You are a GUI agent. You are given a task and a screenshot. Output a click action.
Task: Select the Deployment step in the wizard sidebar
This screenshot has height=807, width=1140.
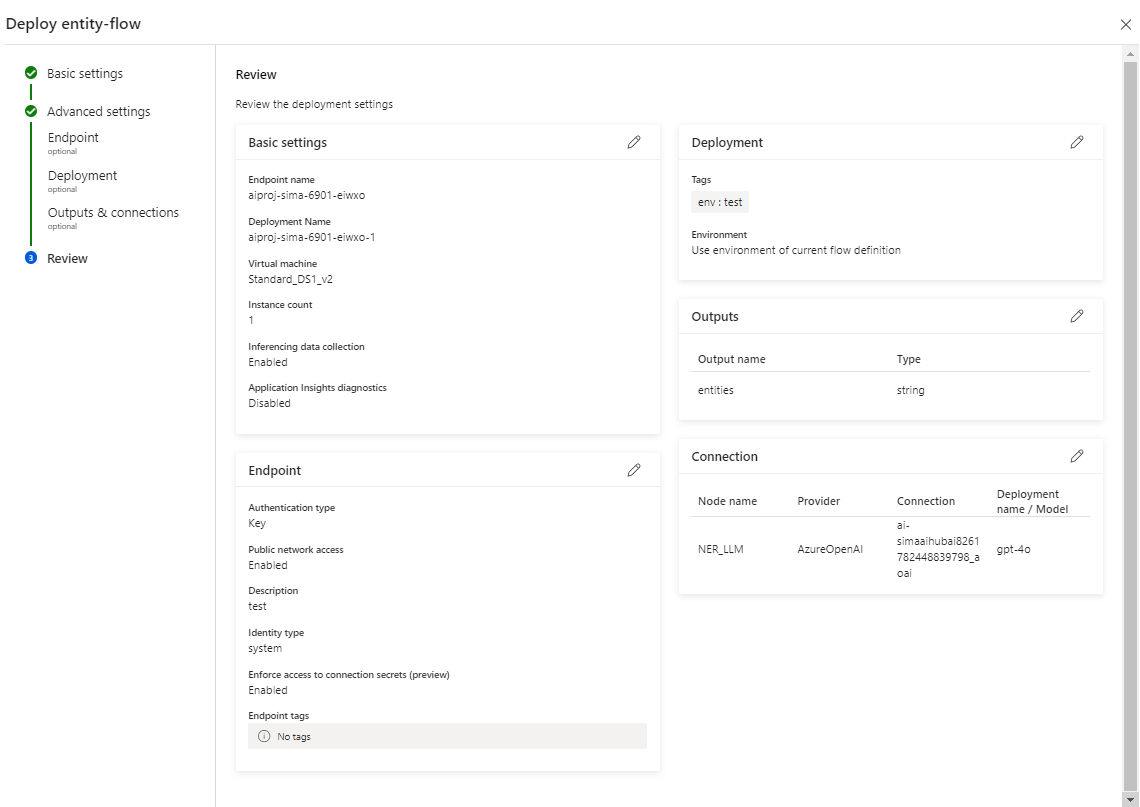[x=82, y=175]
